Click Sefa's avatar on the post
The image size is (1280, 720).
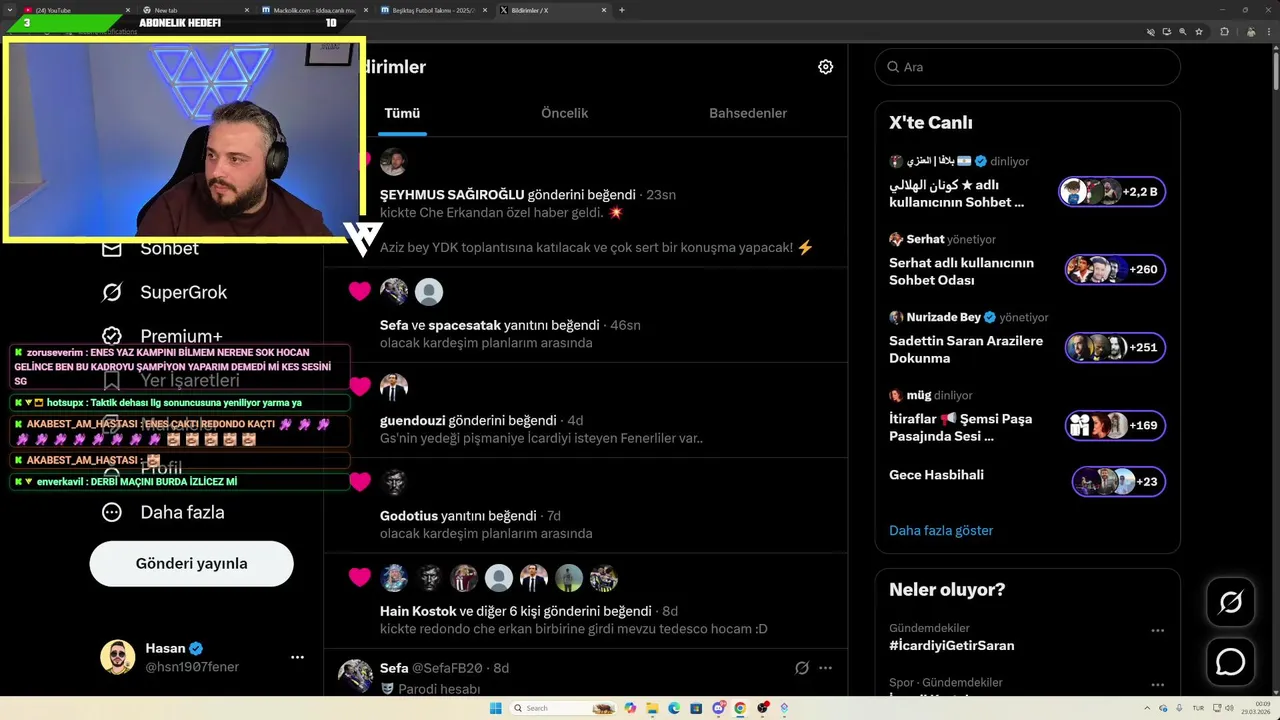tap(355, 677)
